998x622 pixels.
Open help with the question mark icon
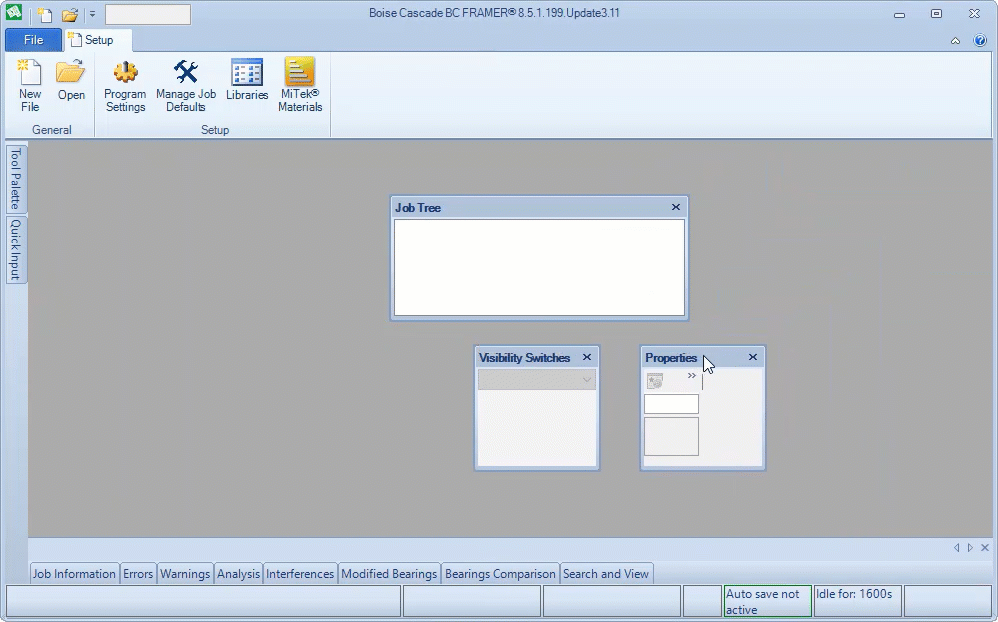coord(980,41)
